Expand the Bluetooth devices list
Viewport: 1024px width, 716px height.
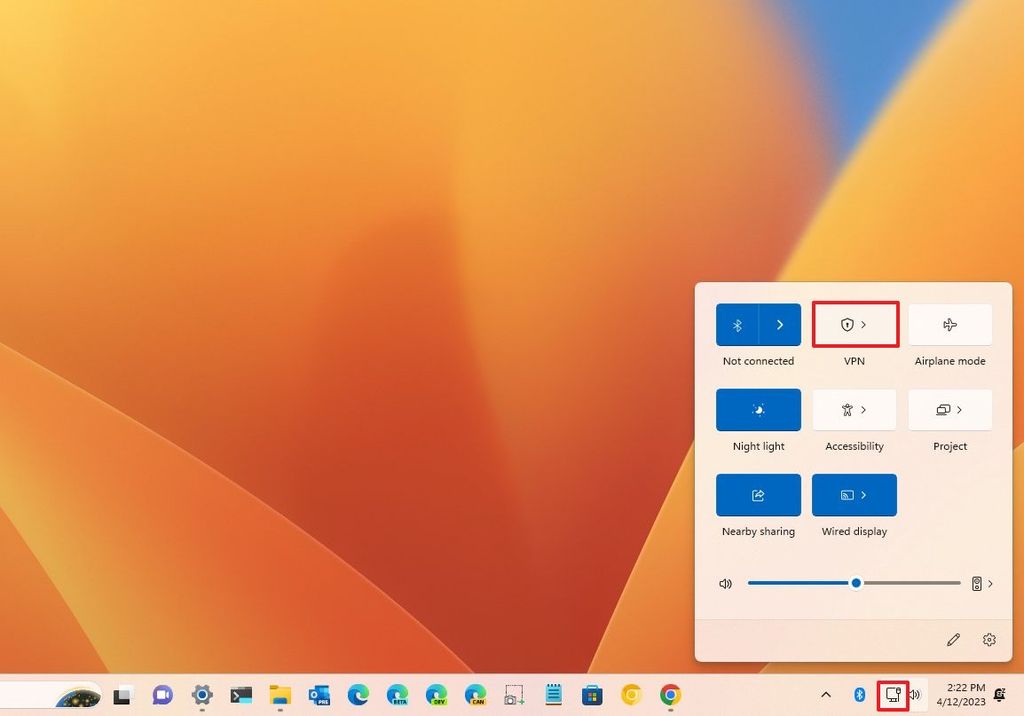(780, 324)
